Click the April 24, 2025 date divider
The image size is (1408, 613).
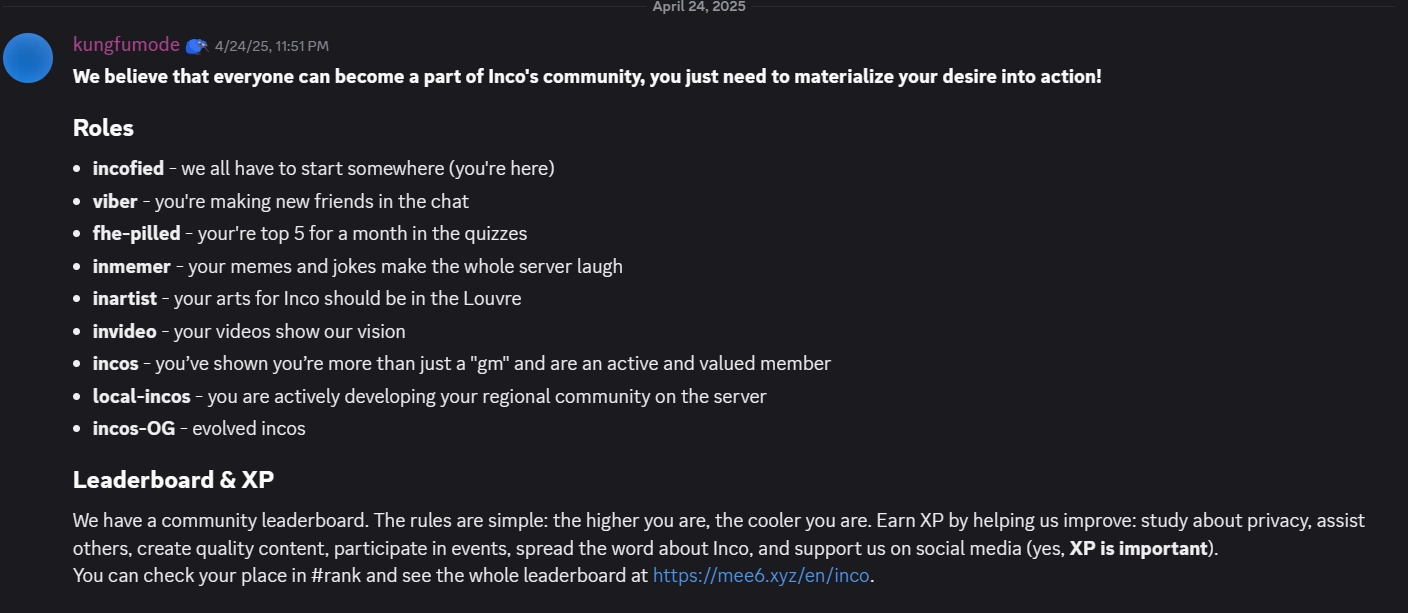(699, 7)
